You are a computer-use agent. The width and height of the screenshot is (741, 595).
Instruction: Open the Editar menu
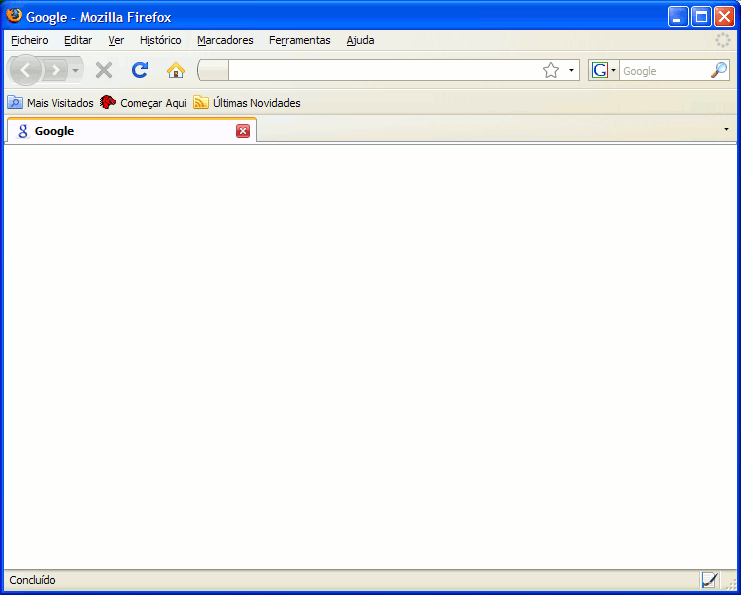[x=78, y=40]
